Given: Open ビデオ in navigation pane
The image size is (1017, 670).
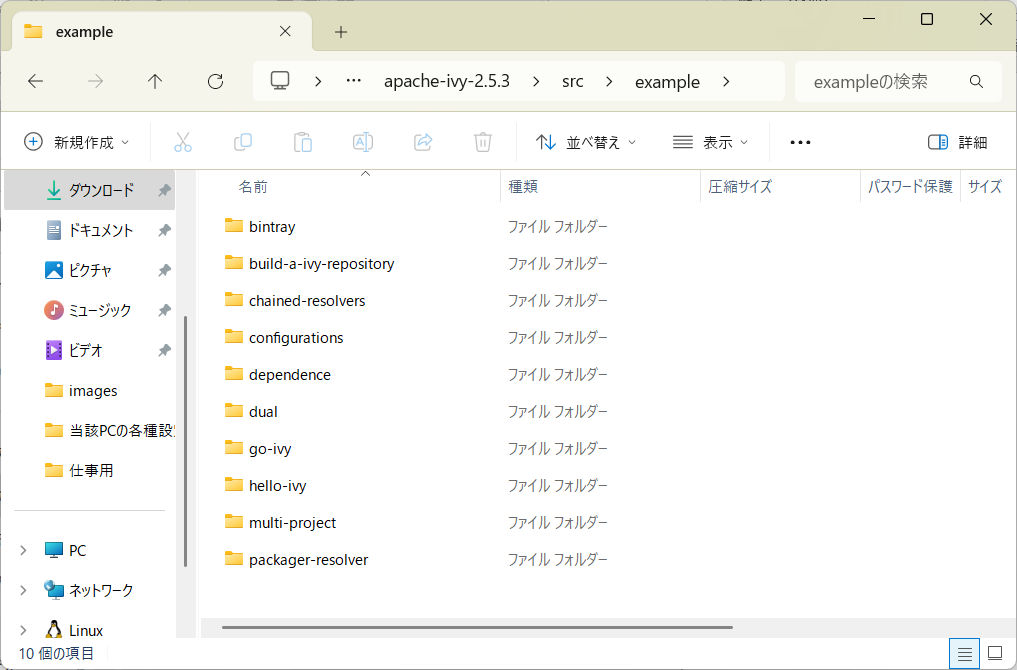Looking at the screenshot, I should click(x=90, y=351).
